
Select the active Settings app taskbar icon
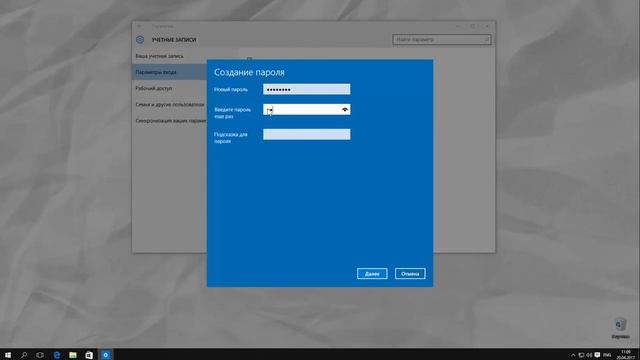[x=105, y=355]
